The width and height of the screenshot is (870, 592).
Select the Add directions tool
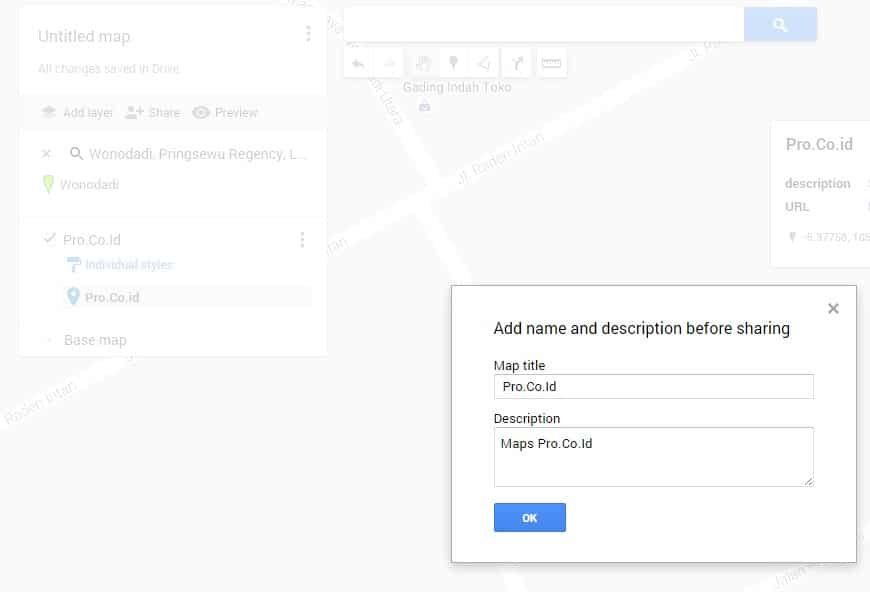[x=517, y=63]
